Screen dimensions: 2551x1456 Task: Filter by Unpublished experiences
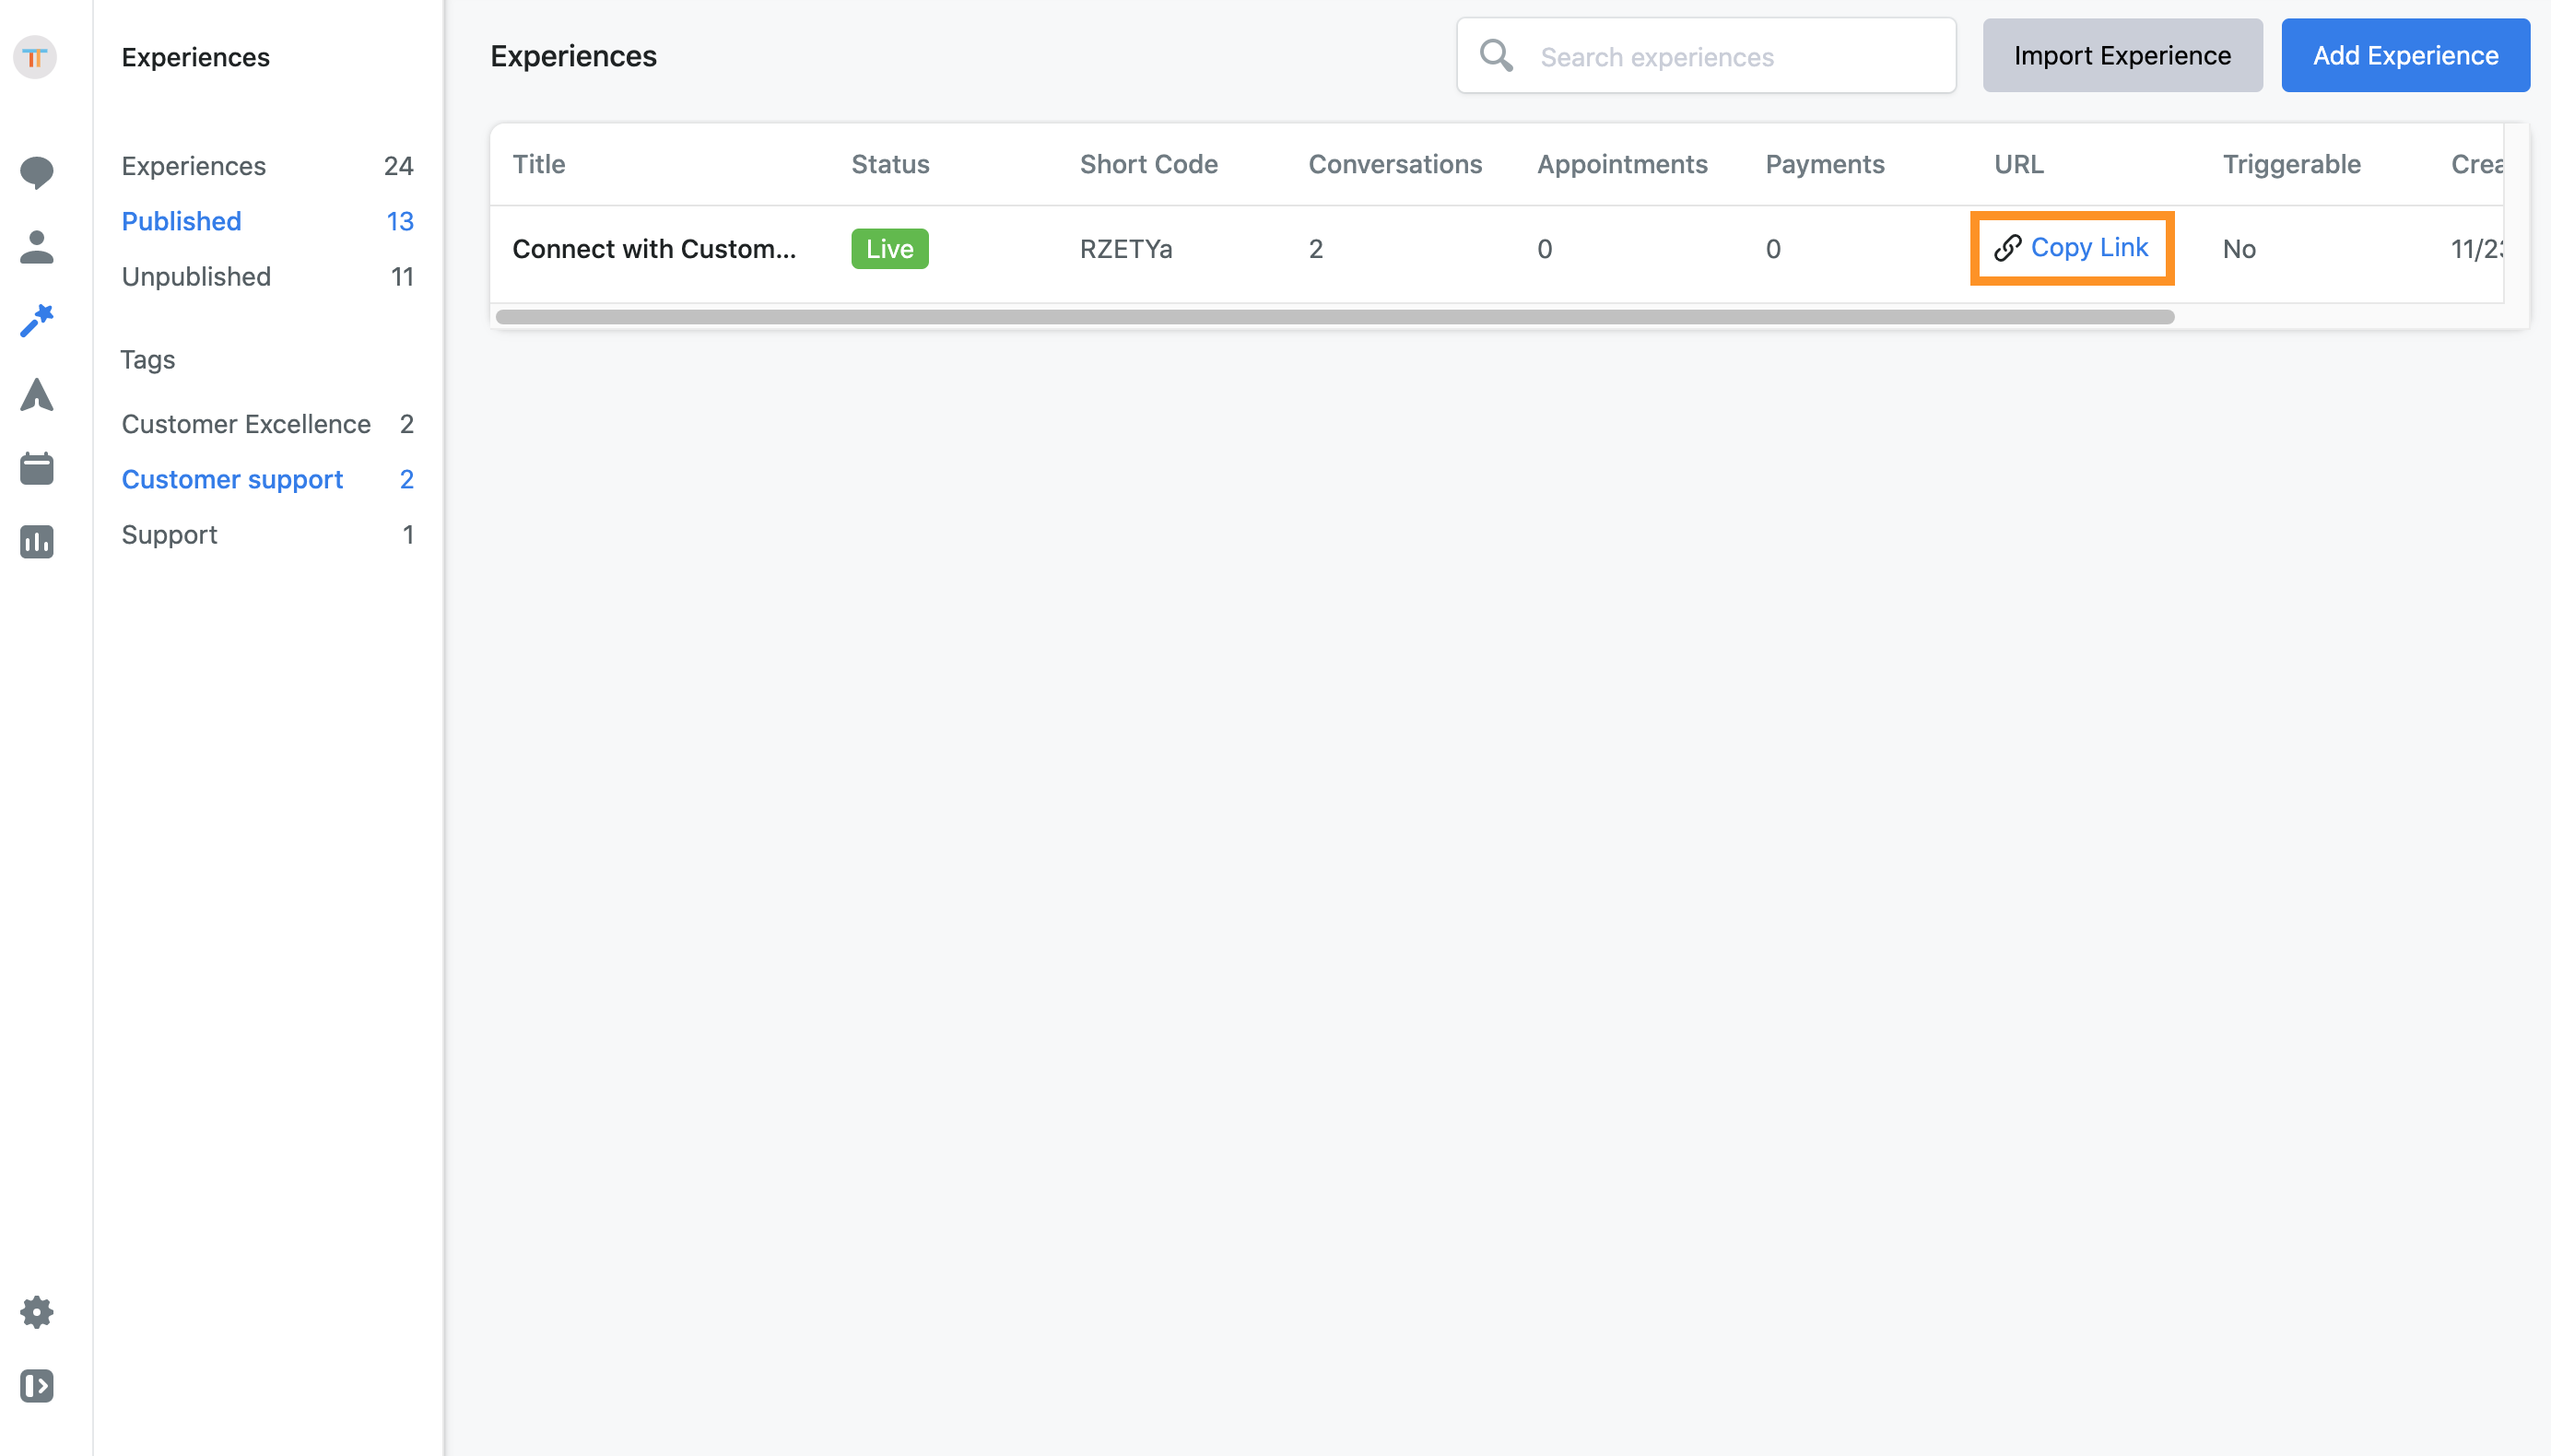[267, 276]
